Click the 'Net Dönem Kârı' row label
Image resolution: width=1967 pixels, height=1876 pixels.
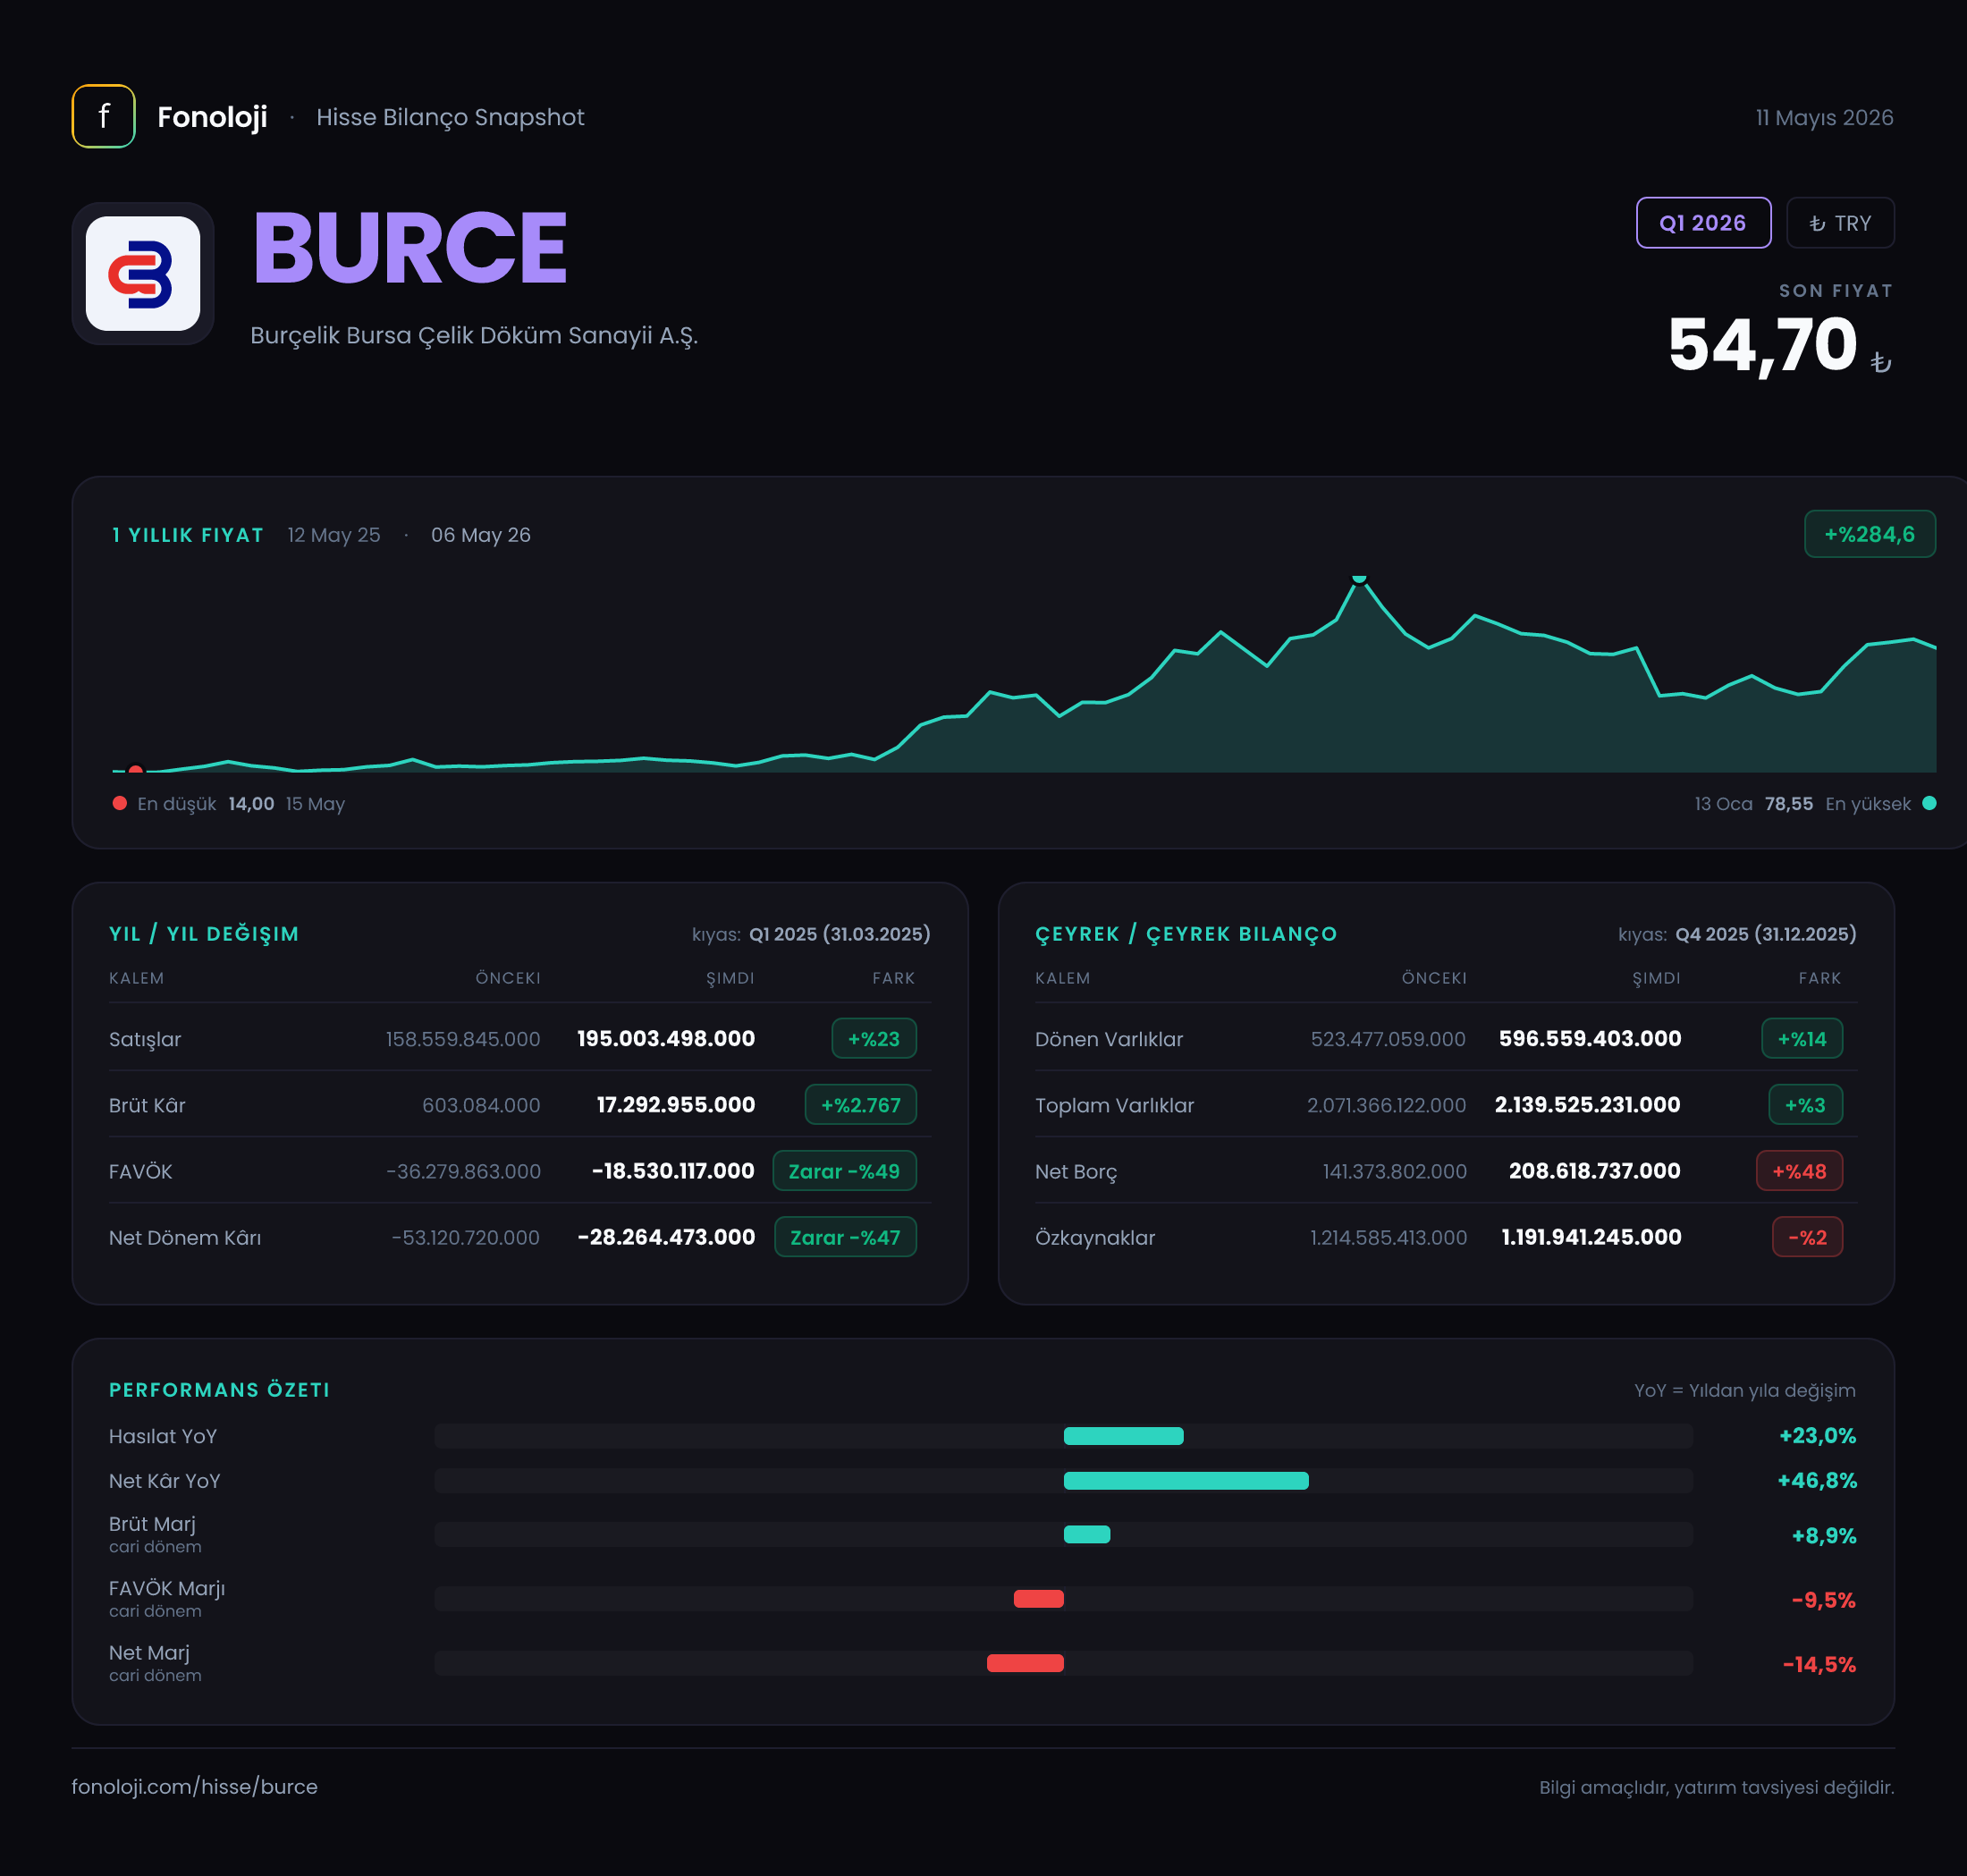tap(185, 1237)
